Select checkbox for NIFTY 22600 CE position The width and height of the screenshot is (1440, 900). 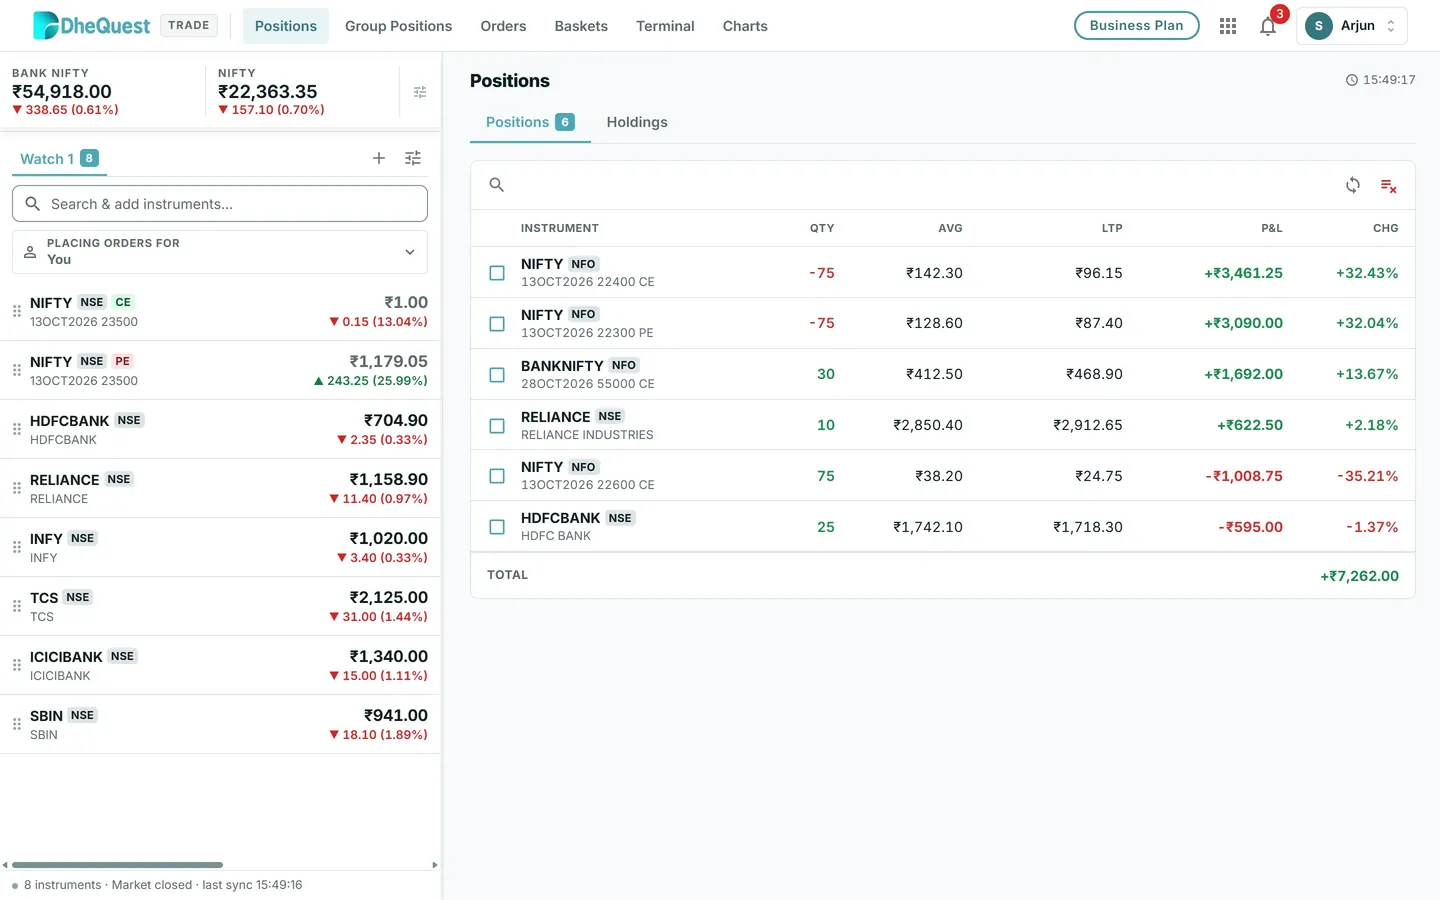tap(497, 476)
